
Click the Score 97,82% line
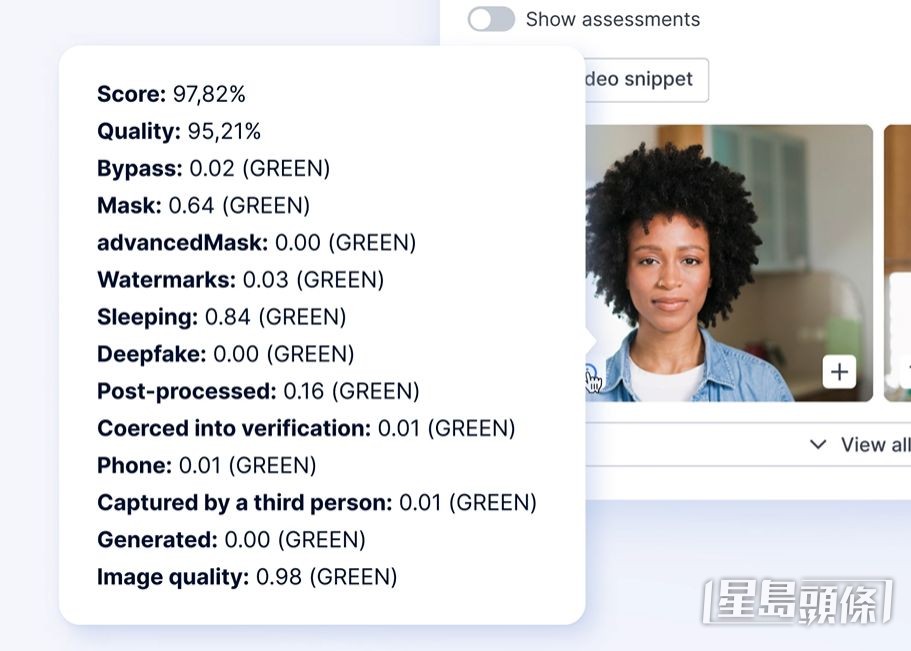pos(171,95)
